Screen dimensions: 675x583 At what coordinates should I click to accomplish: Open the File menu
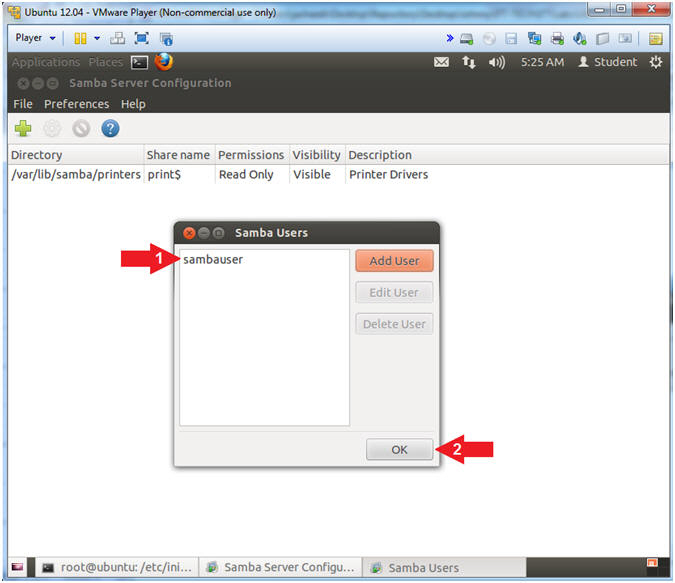(23, 104)
